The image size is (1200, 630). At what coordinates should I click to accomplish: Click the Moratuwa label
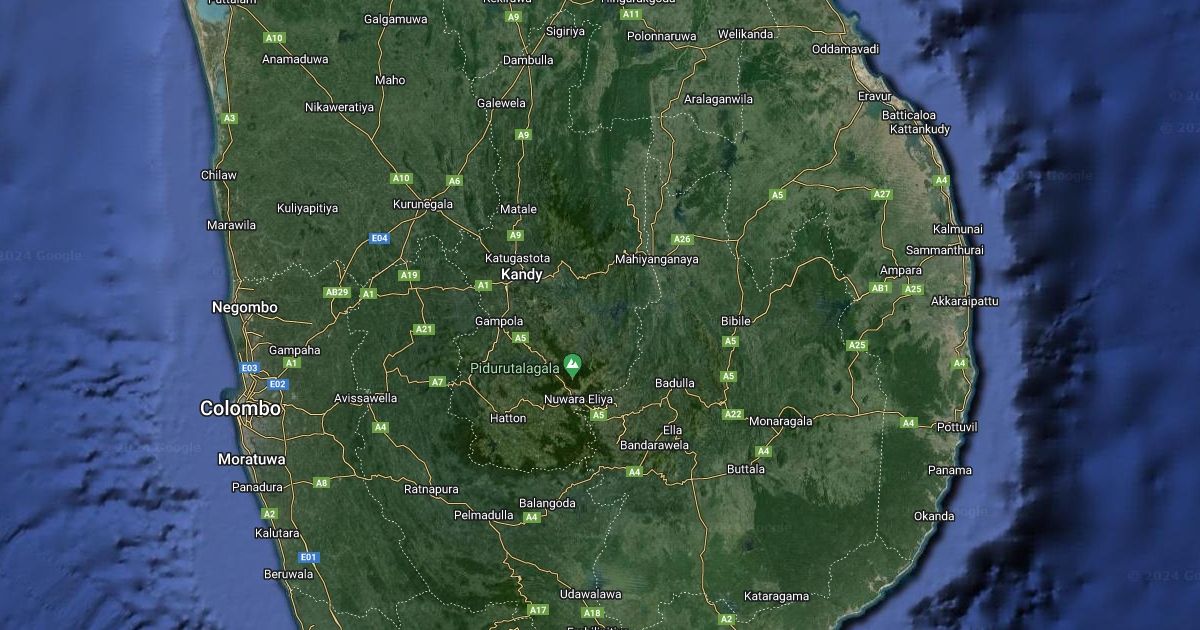tap(251, 459)
